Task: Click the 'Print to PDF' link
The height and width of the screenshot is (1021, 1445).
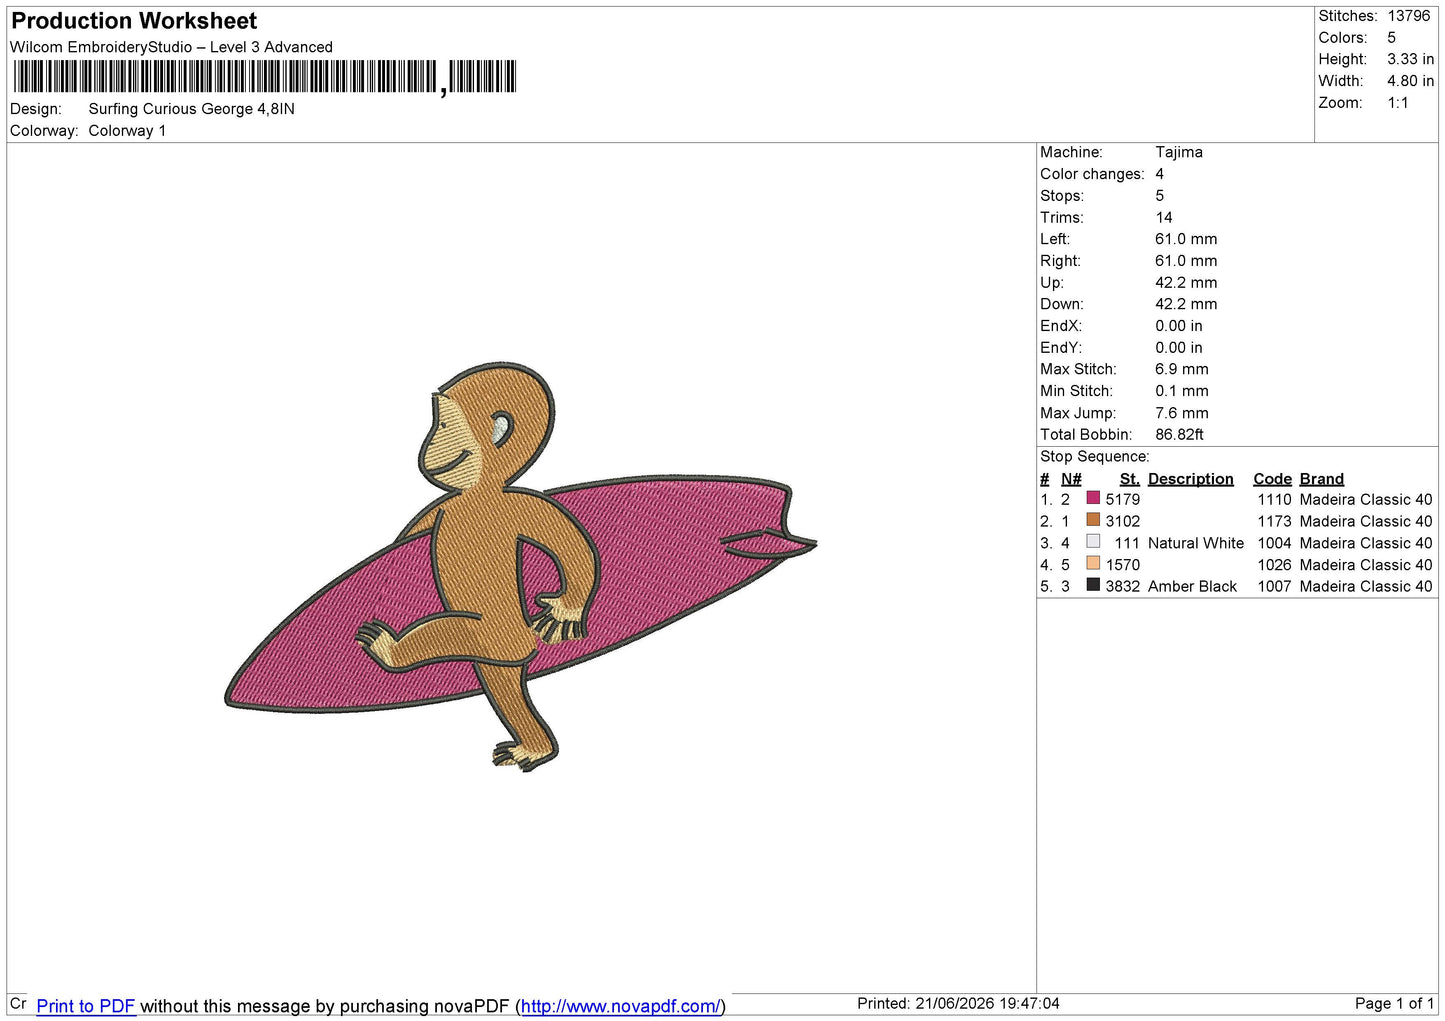Action: [86, 1006]
